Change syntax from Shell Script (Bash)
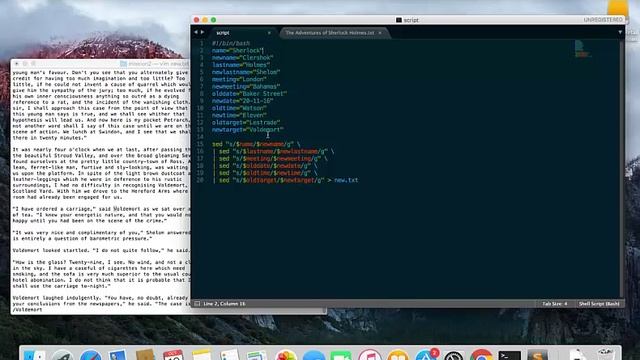This screenshot has height=360, width=640. click(x=599, y=304)
